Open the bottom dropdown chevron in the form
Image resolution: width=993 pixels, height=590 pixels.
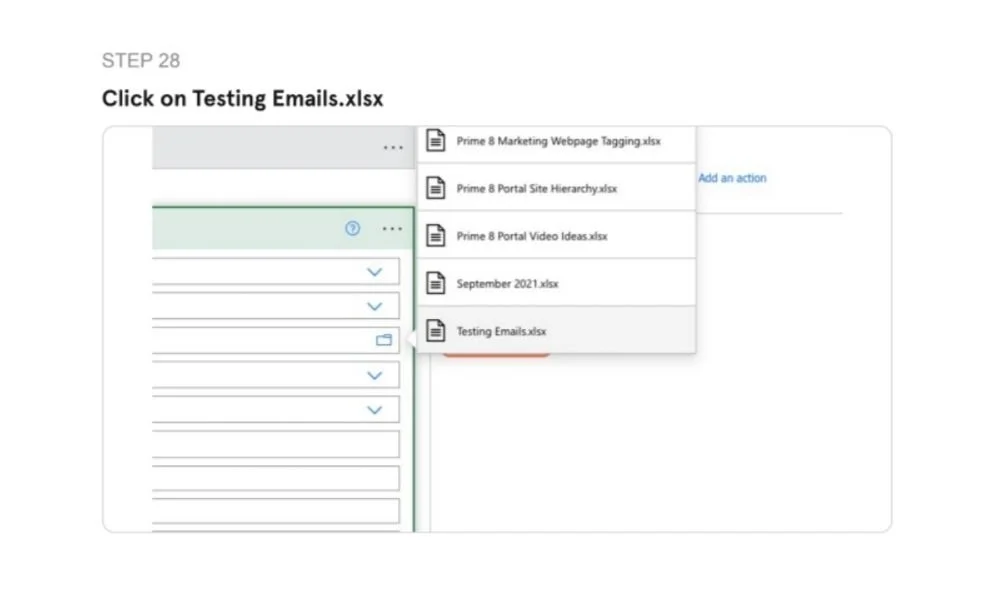click(x=374, y=409)
